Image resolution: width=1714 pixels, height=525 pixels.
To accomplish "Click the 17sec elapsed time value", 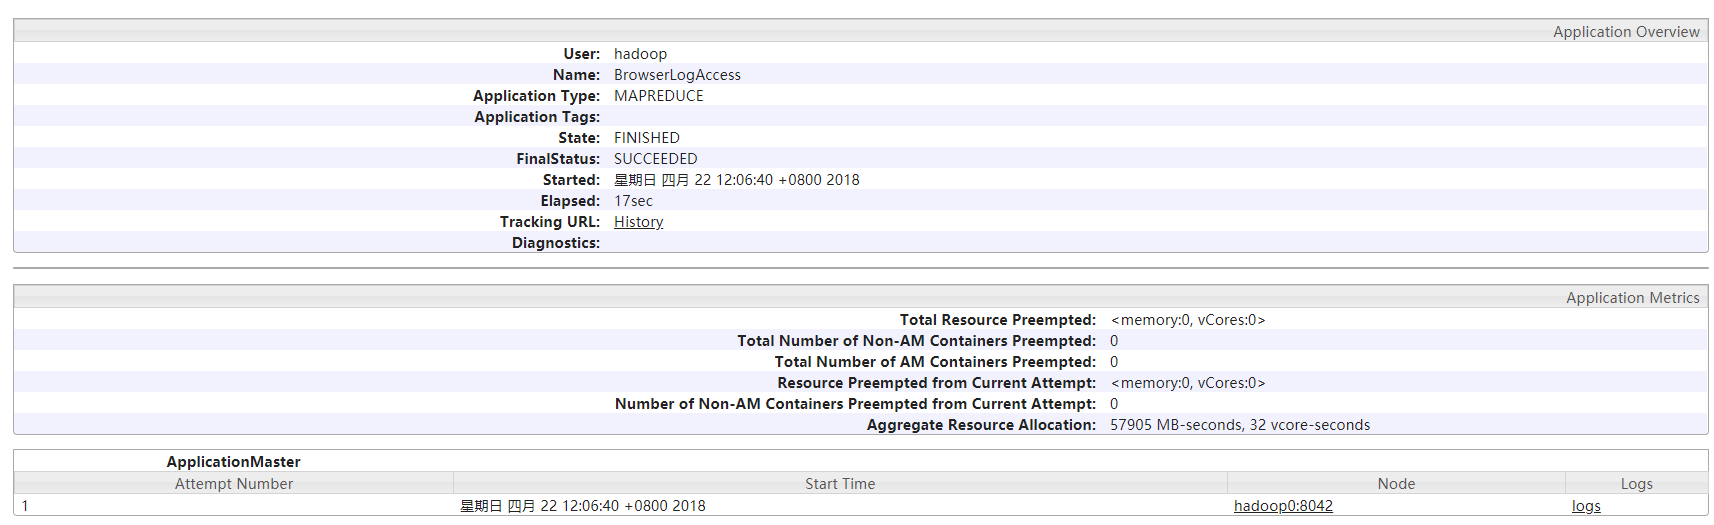I will coord(633,201).
